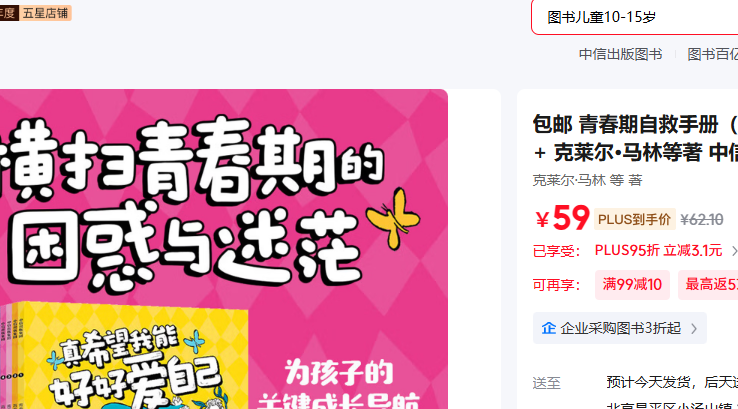Click the 企业采购图书3折起 text
This screenshot has width=738, height=409.
point(620,328)
